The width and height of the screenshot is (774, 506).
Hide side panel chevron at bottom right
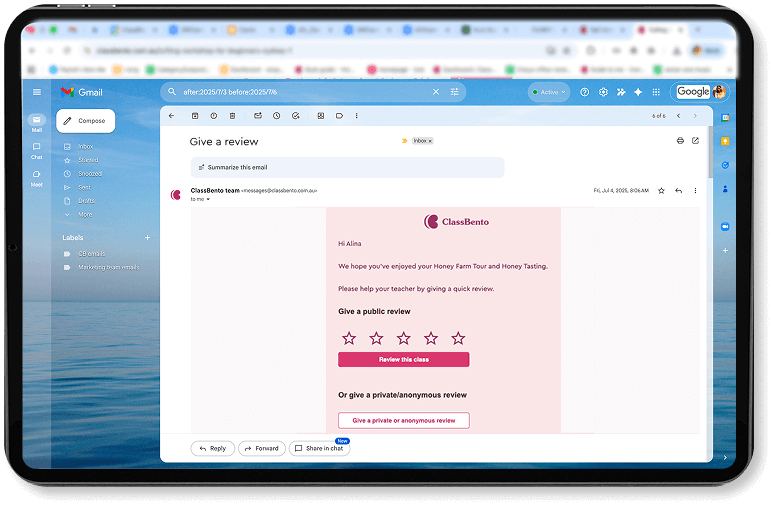point(725,457)
